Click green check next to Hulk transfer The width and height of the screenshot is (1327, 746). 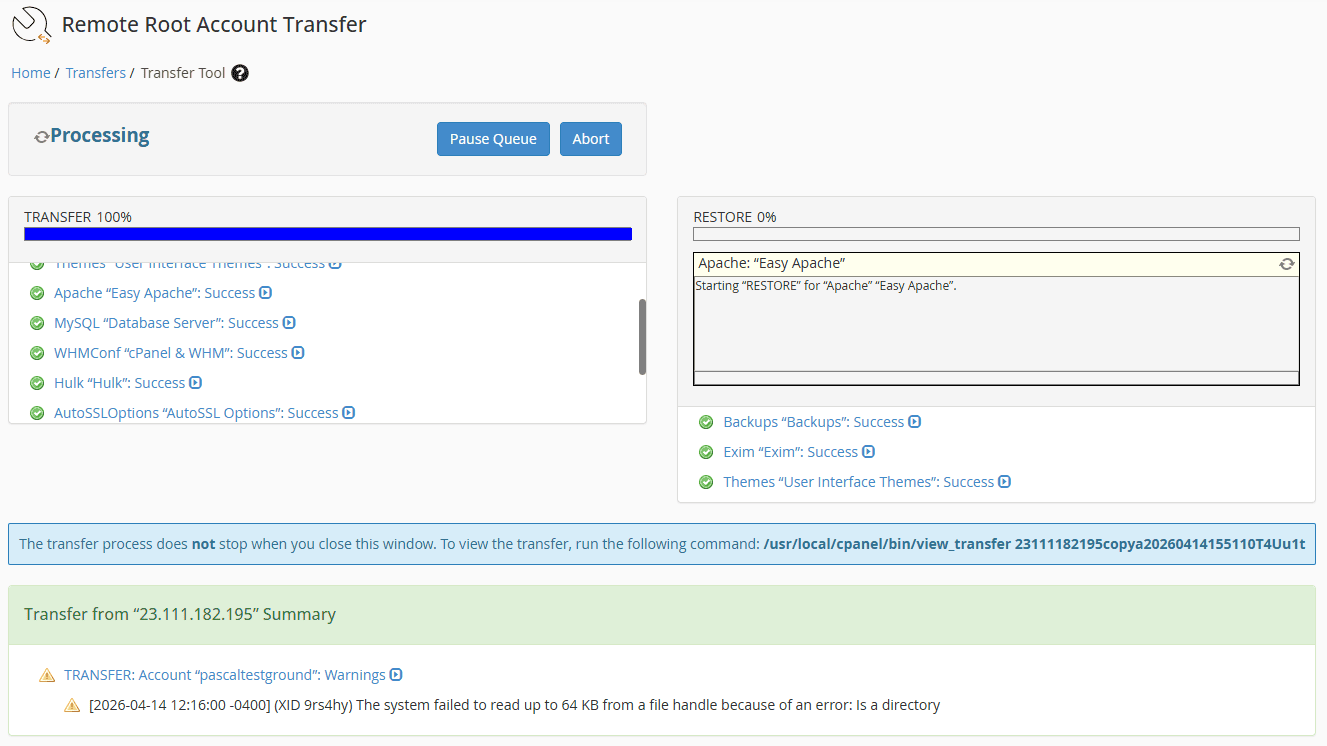point(37,382)
